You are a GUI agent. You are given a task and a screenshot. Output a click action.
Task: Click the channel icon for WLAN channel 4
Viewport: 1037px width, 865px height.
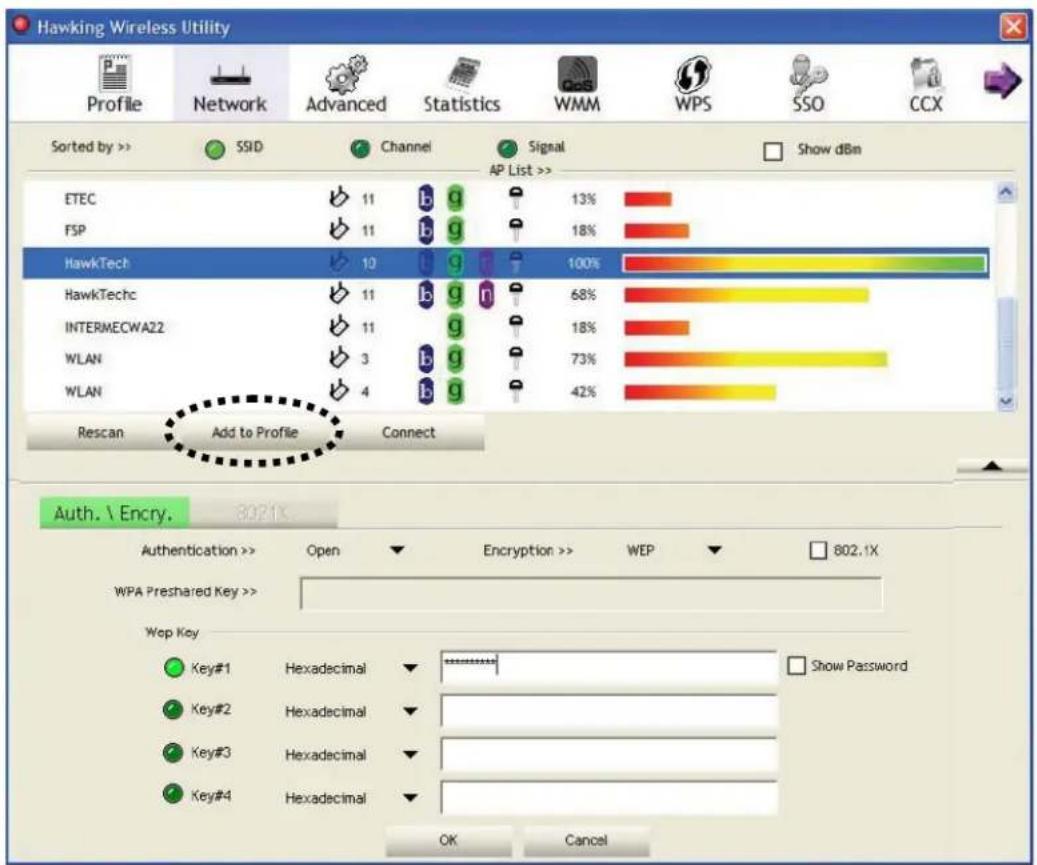(x=339, y=390)
